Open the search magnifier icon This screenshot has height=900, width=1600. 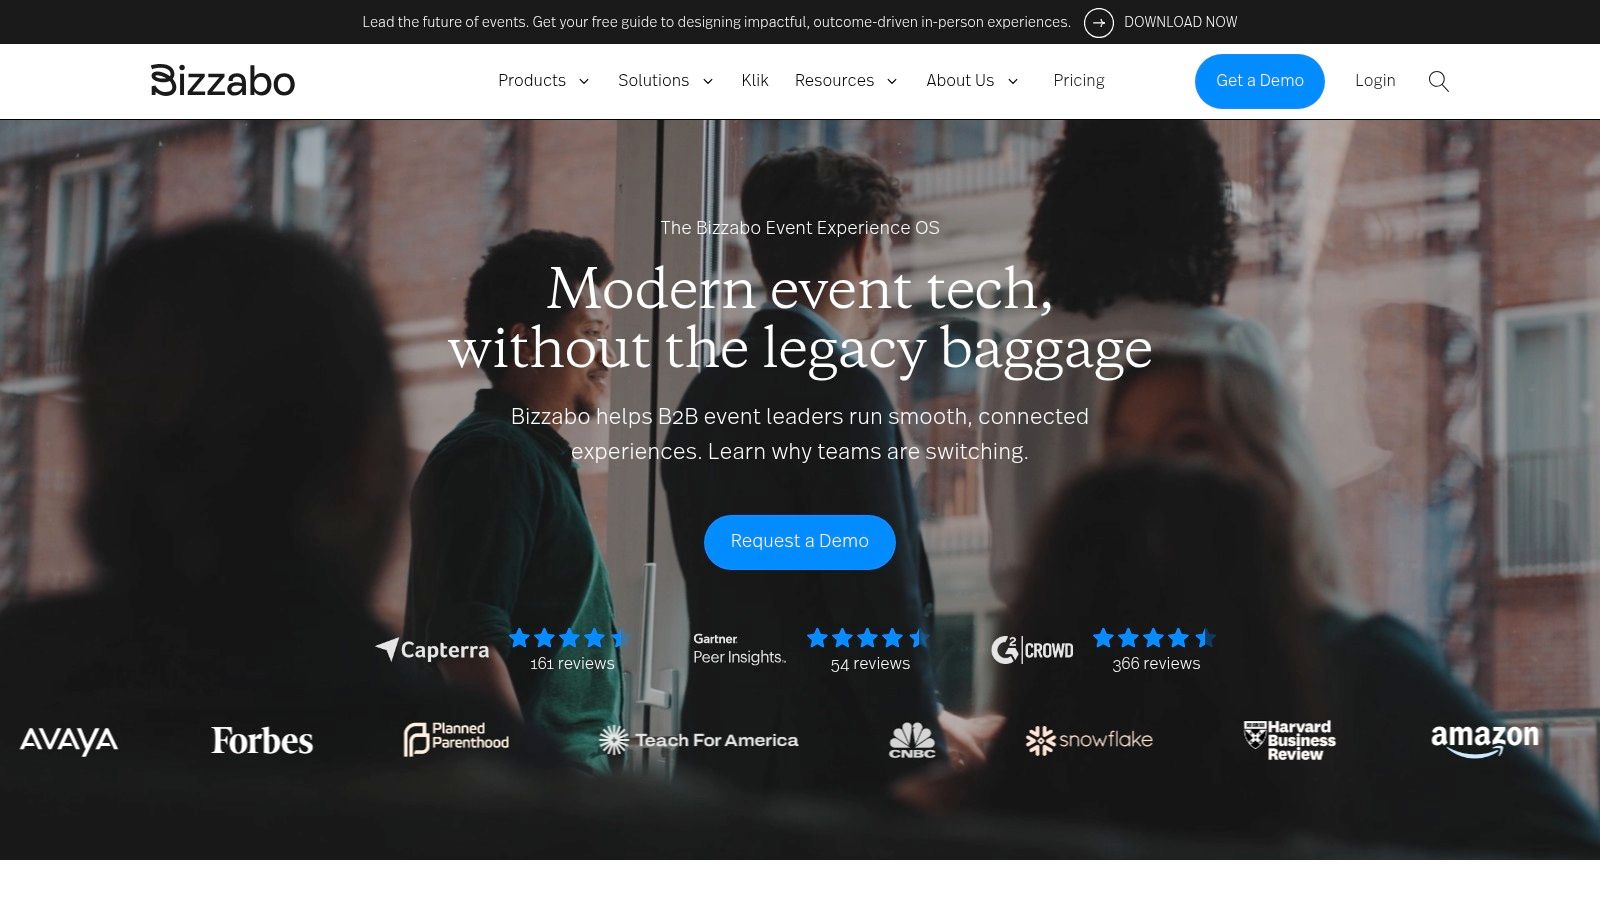tap(1438, 81)
